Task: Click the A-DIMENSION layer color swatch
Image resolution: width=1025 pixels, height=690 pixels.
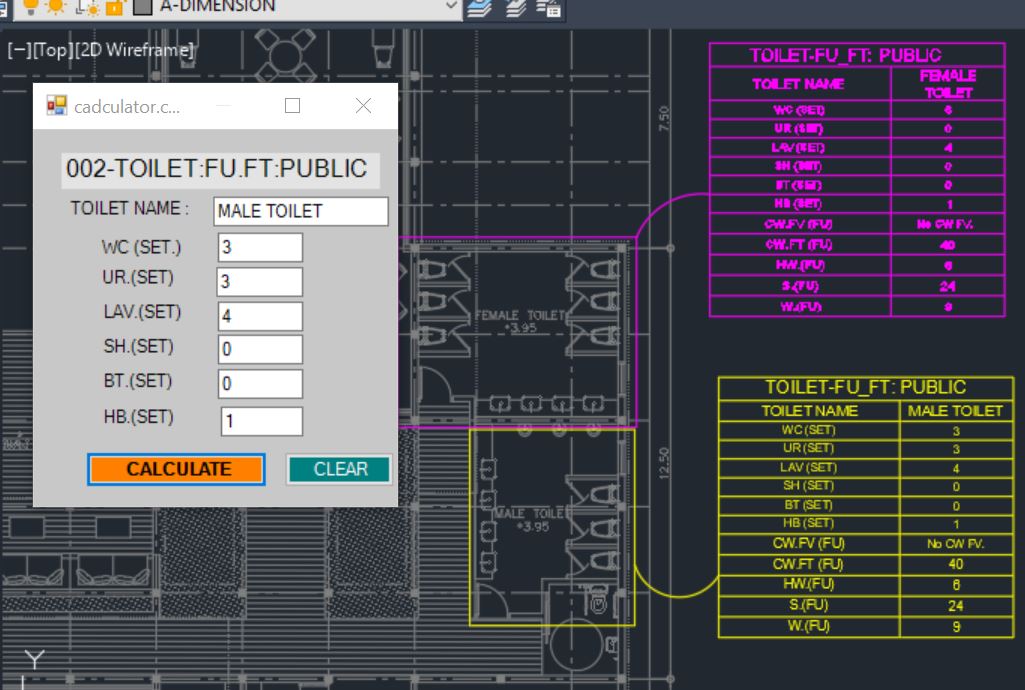Action: coord(142,7)
